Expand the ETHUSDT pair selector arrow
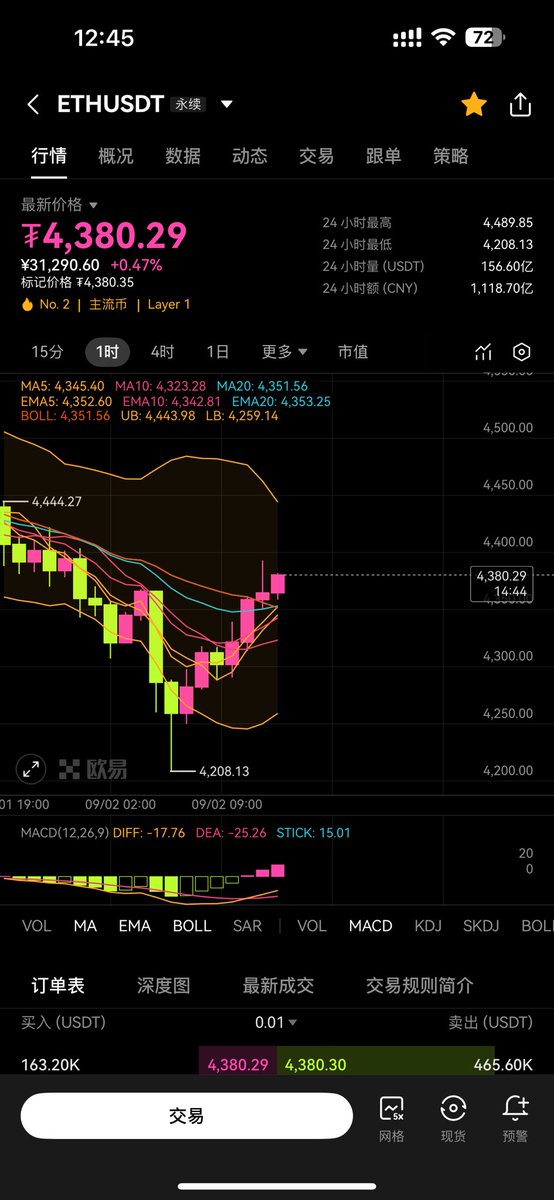554x1200 pixels. click(227, 105)
